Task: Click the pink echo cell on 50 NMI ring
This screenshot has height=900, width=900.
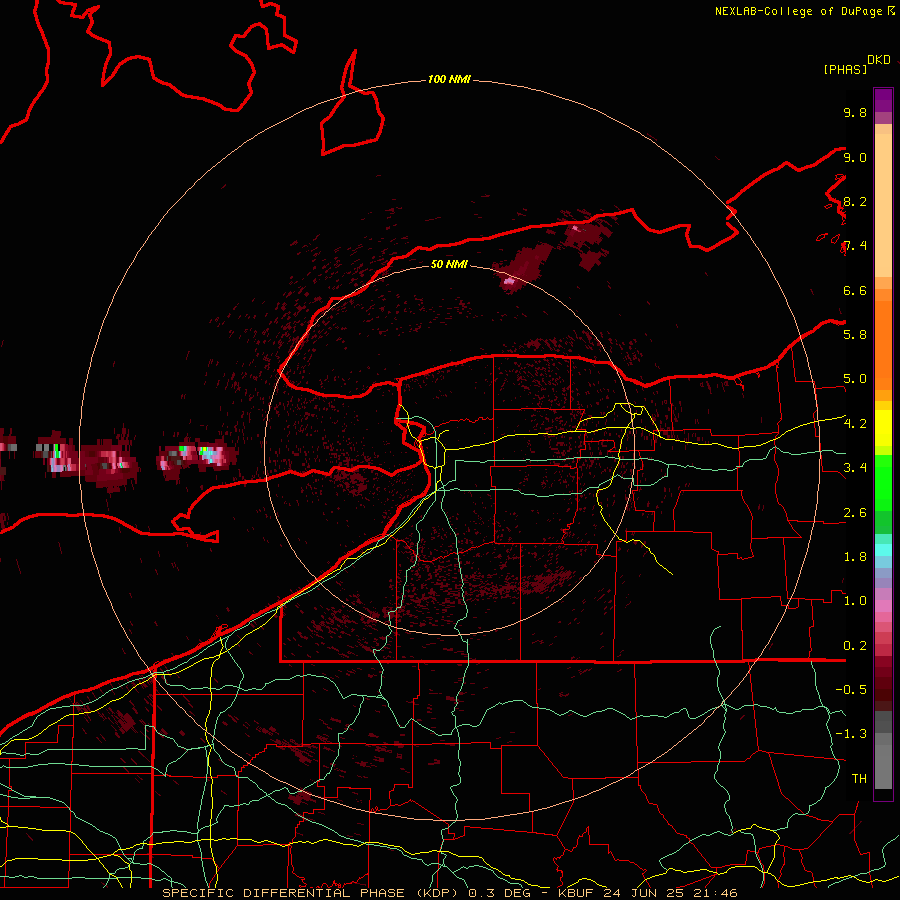Action: 509,281
